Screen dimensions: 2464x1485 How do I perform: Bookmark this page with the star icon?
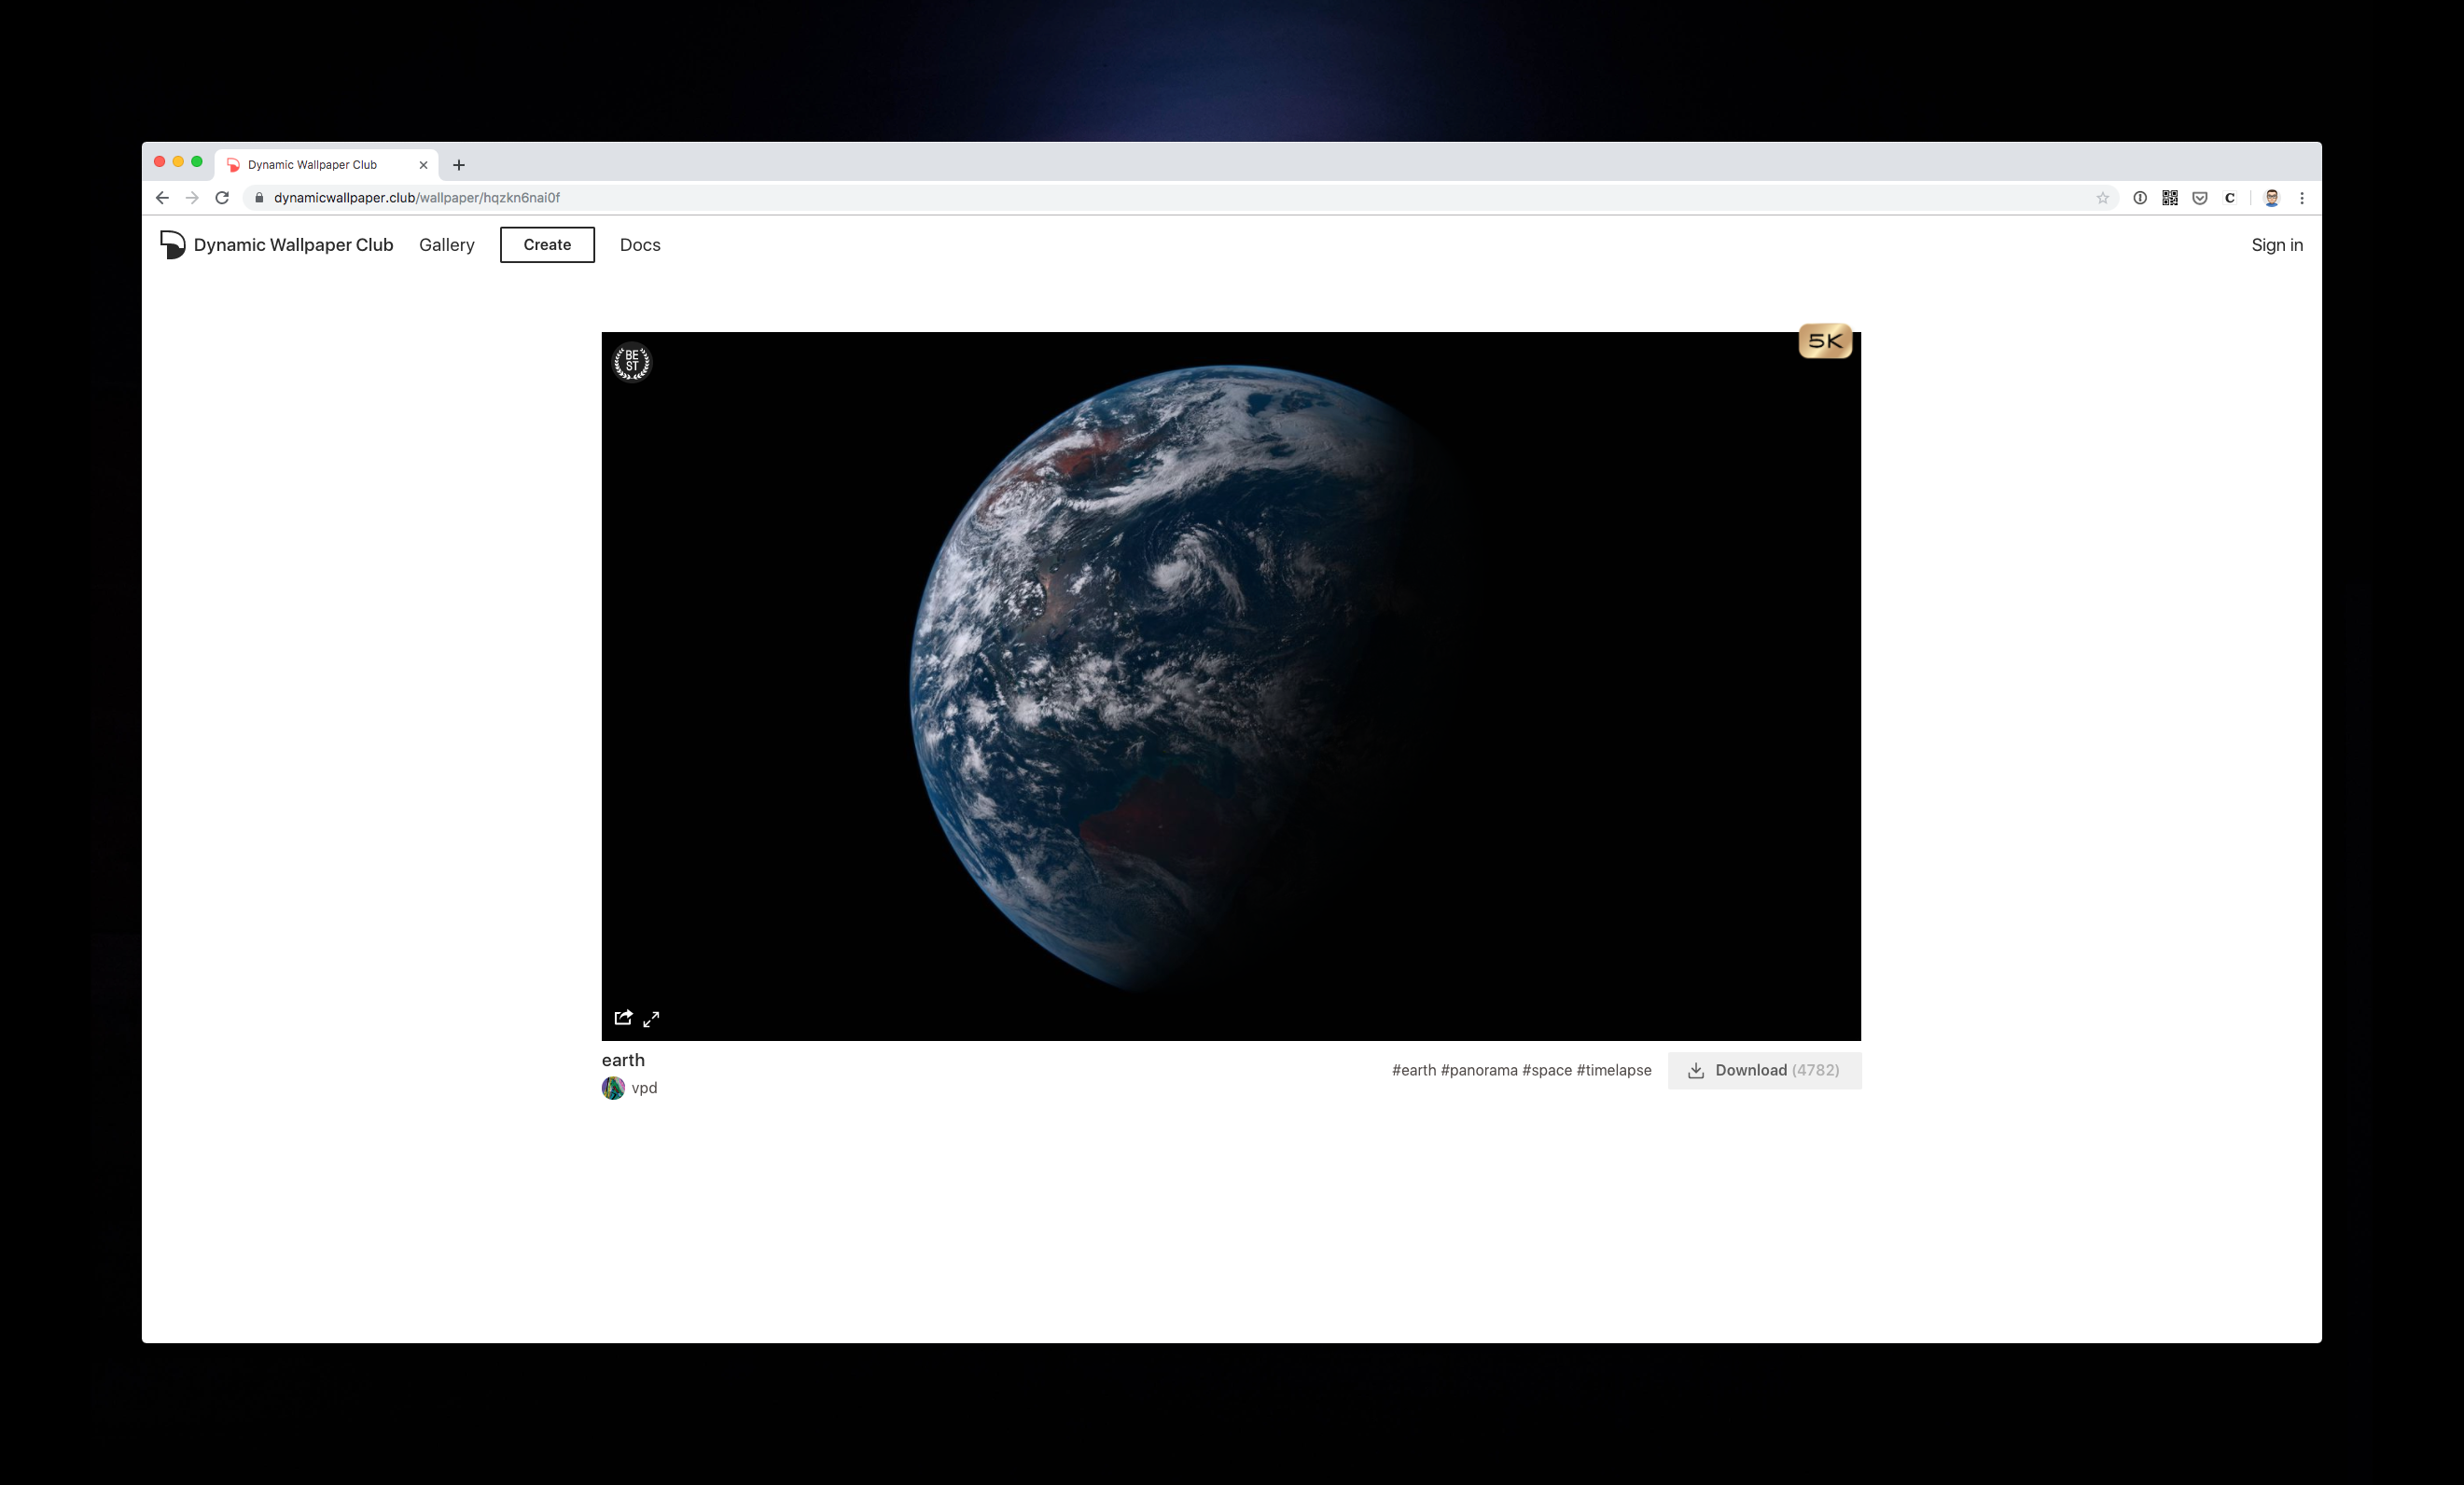(x=2102, y=198)
